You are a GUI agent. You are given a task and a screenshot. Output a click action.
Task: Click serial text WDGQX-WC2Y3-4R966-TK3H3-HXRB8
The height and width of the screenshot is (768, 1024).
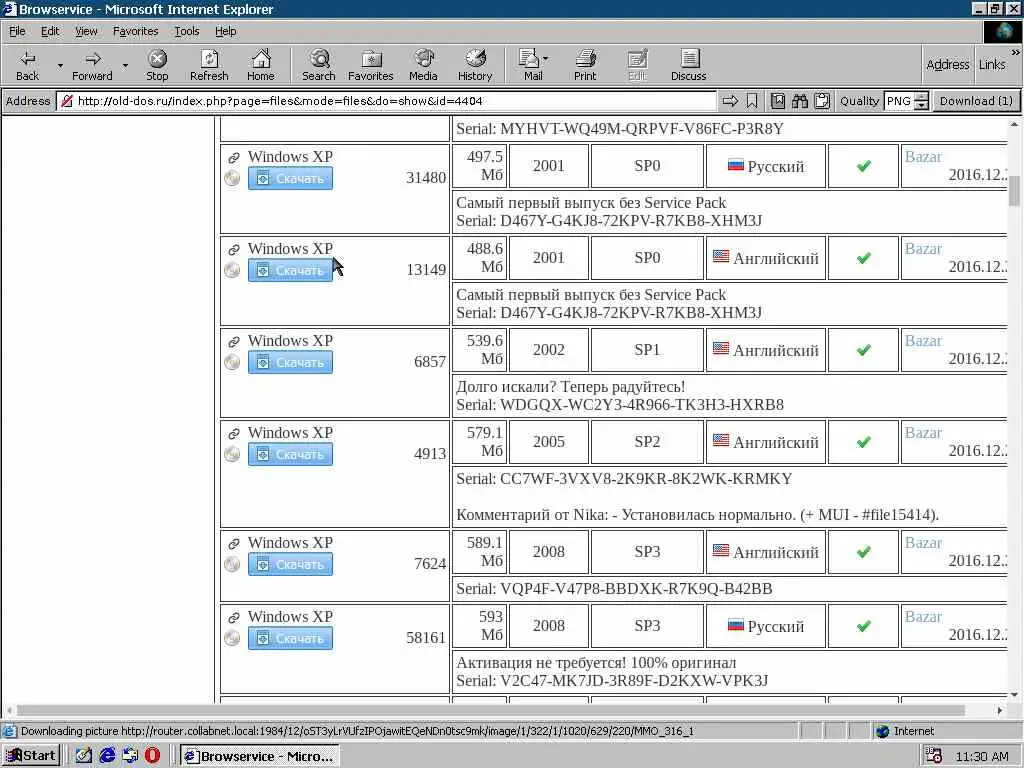pos(641,405)
